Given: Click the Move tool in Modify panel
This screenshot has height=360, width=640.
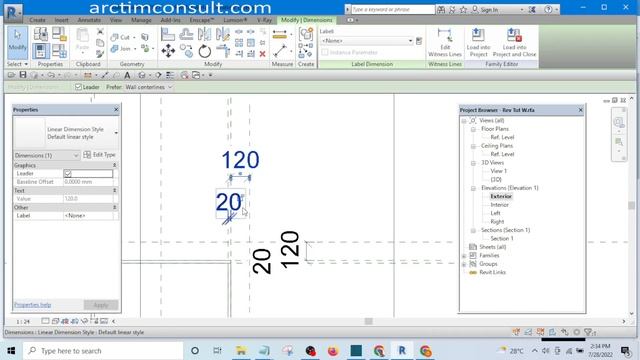Looking at the screenshot, I should 168,51.
